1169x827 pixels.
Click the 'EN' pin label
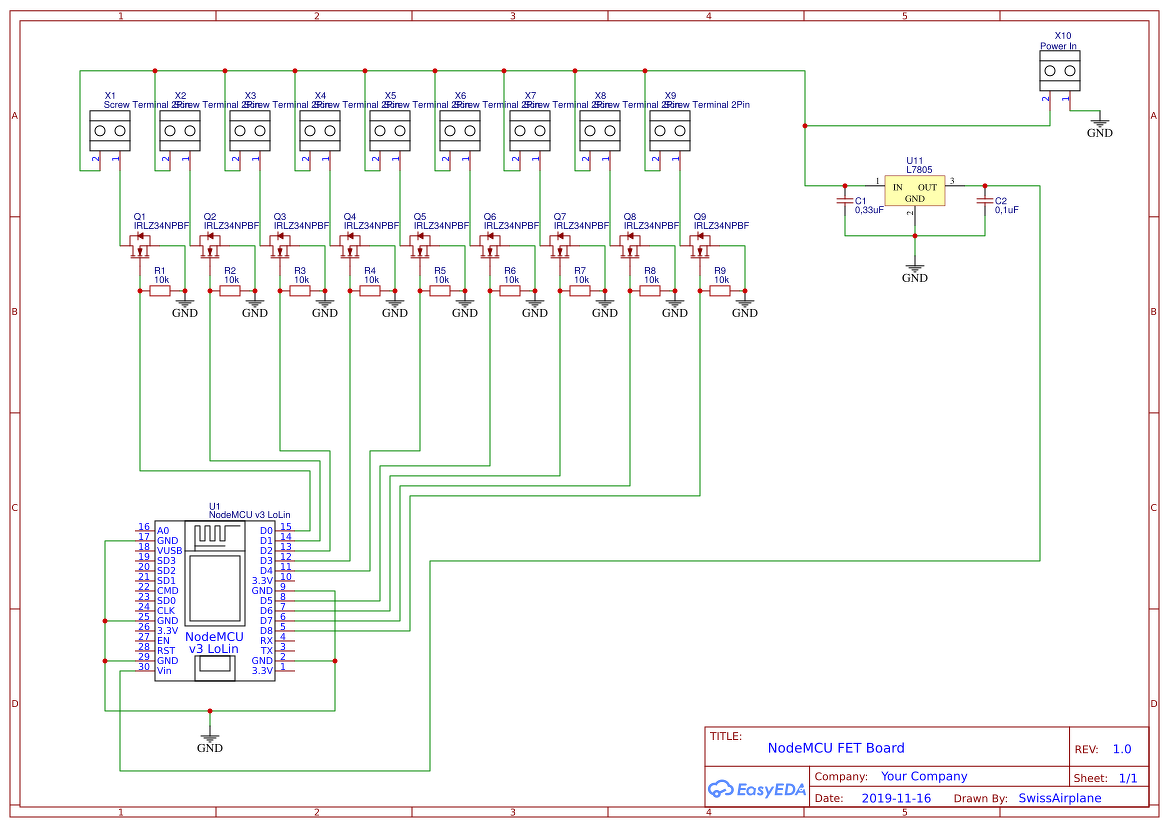(x=163, y=641)
